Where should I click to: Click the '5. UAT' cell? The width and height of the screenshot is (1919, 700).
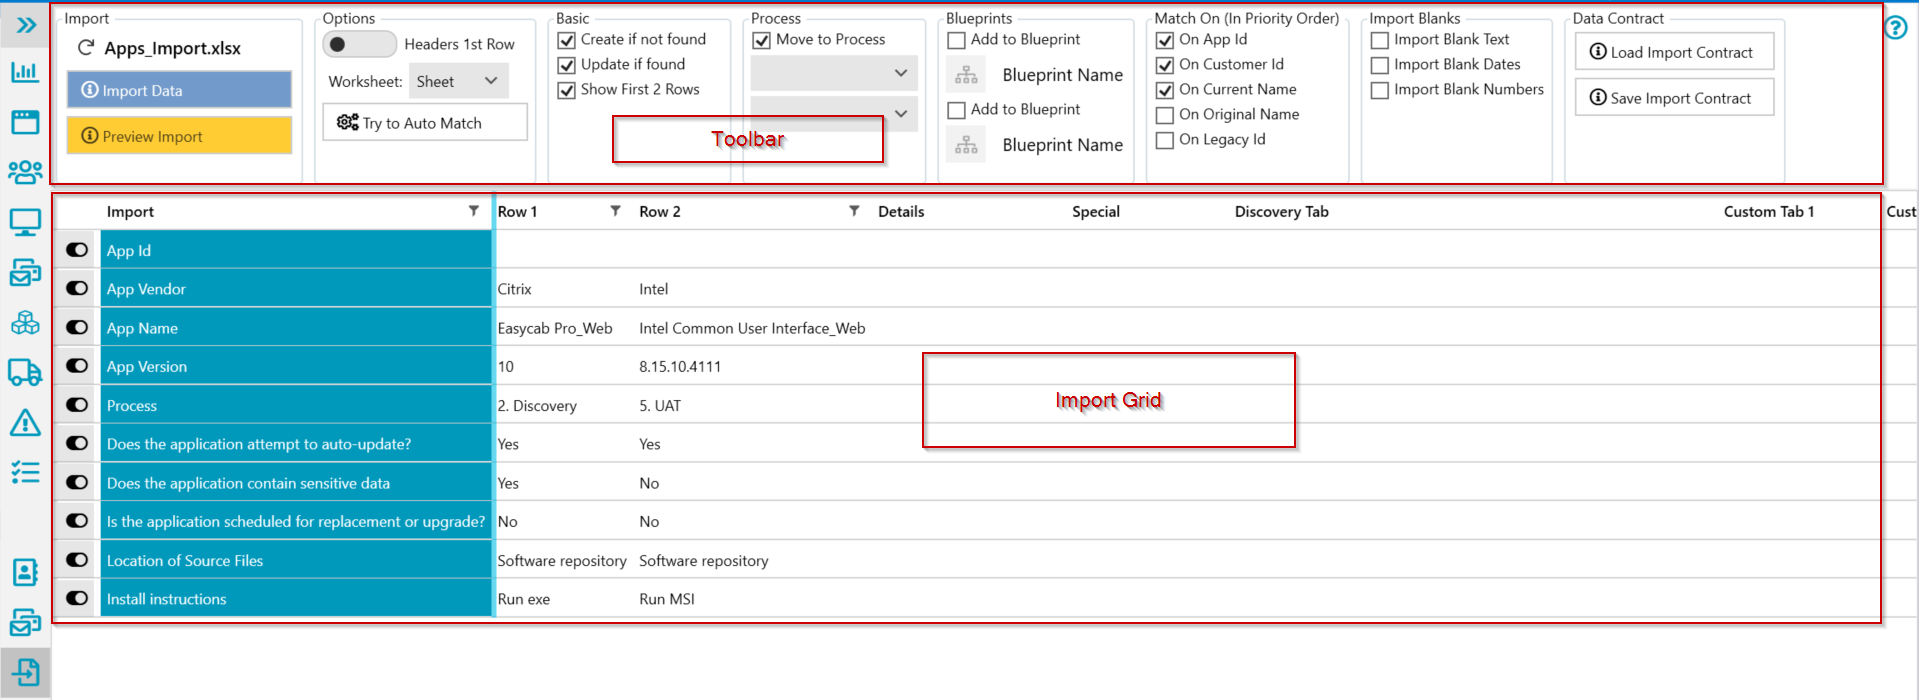(660, 406)
